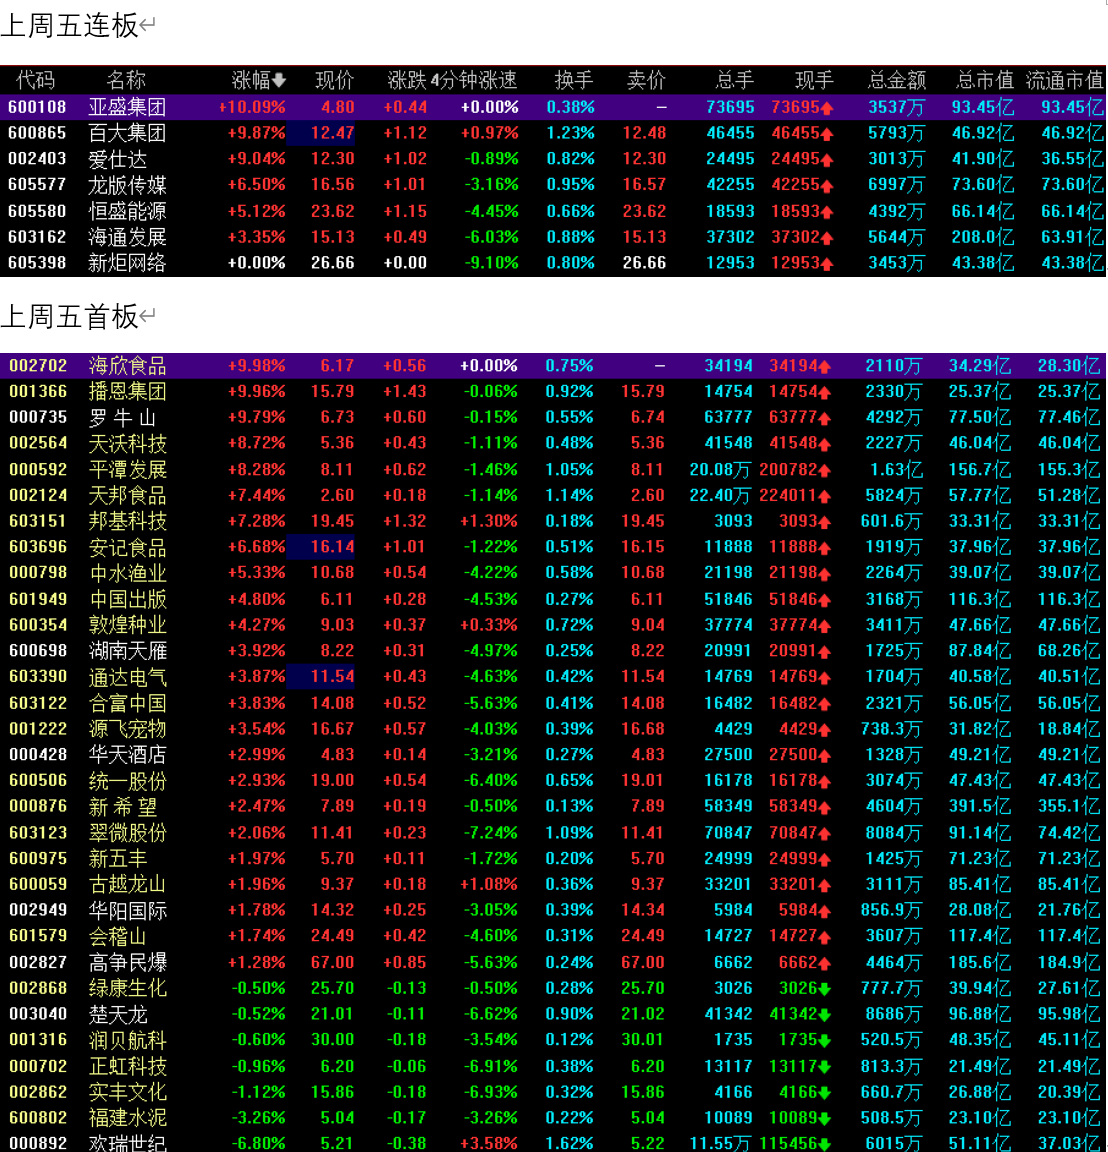Select stock name 会稽山
This screenshot has width=1108, height=1152.
pyautogui.click(x=118, y=936)
